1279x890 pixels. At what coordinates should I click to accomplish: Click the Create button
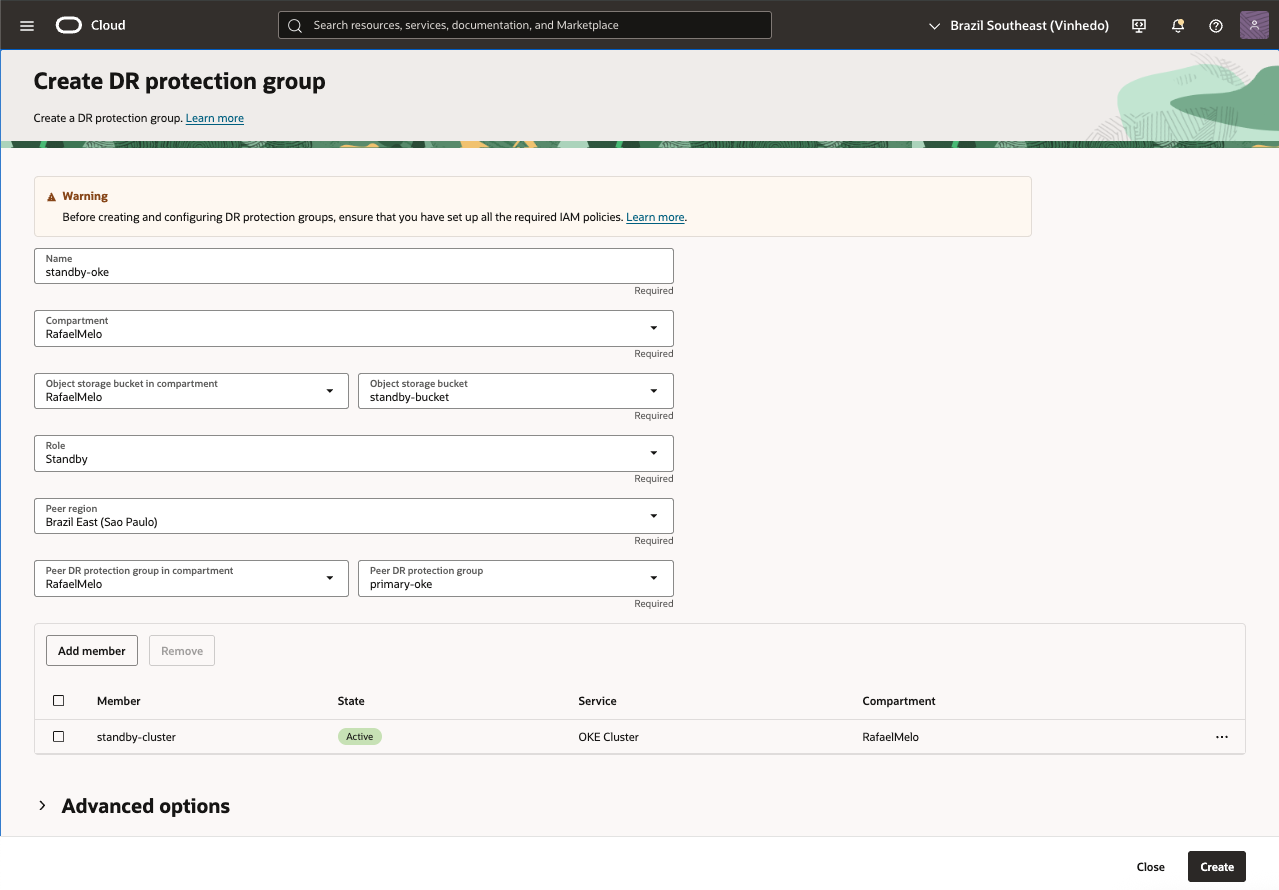click(x=1216, y=867)
